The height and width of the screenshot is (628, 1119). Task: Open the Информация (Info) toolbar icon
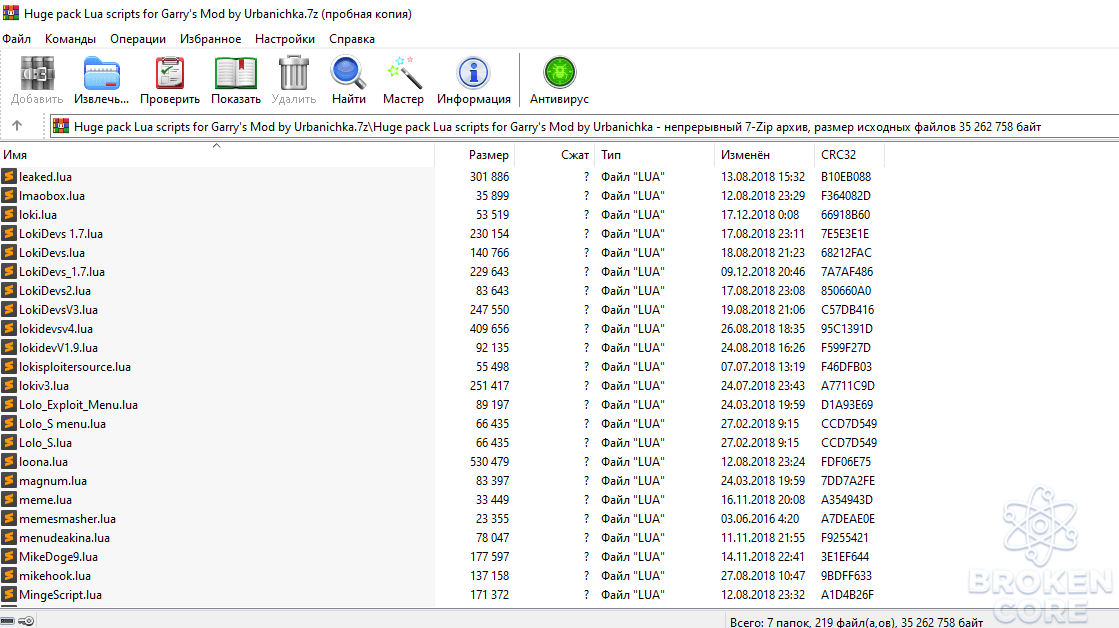point(473,74)
